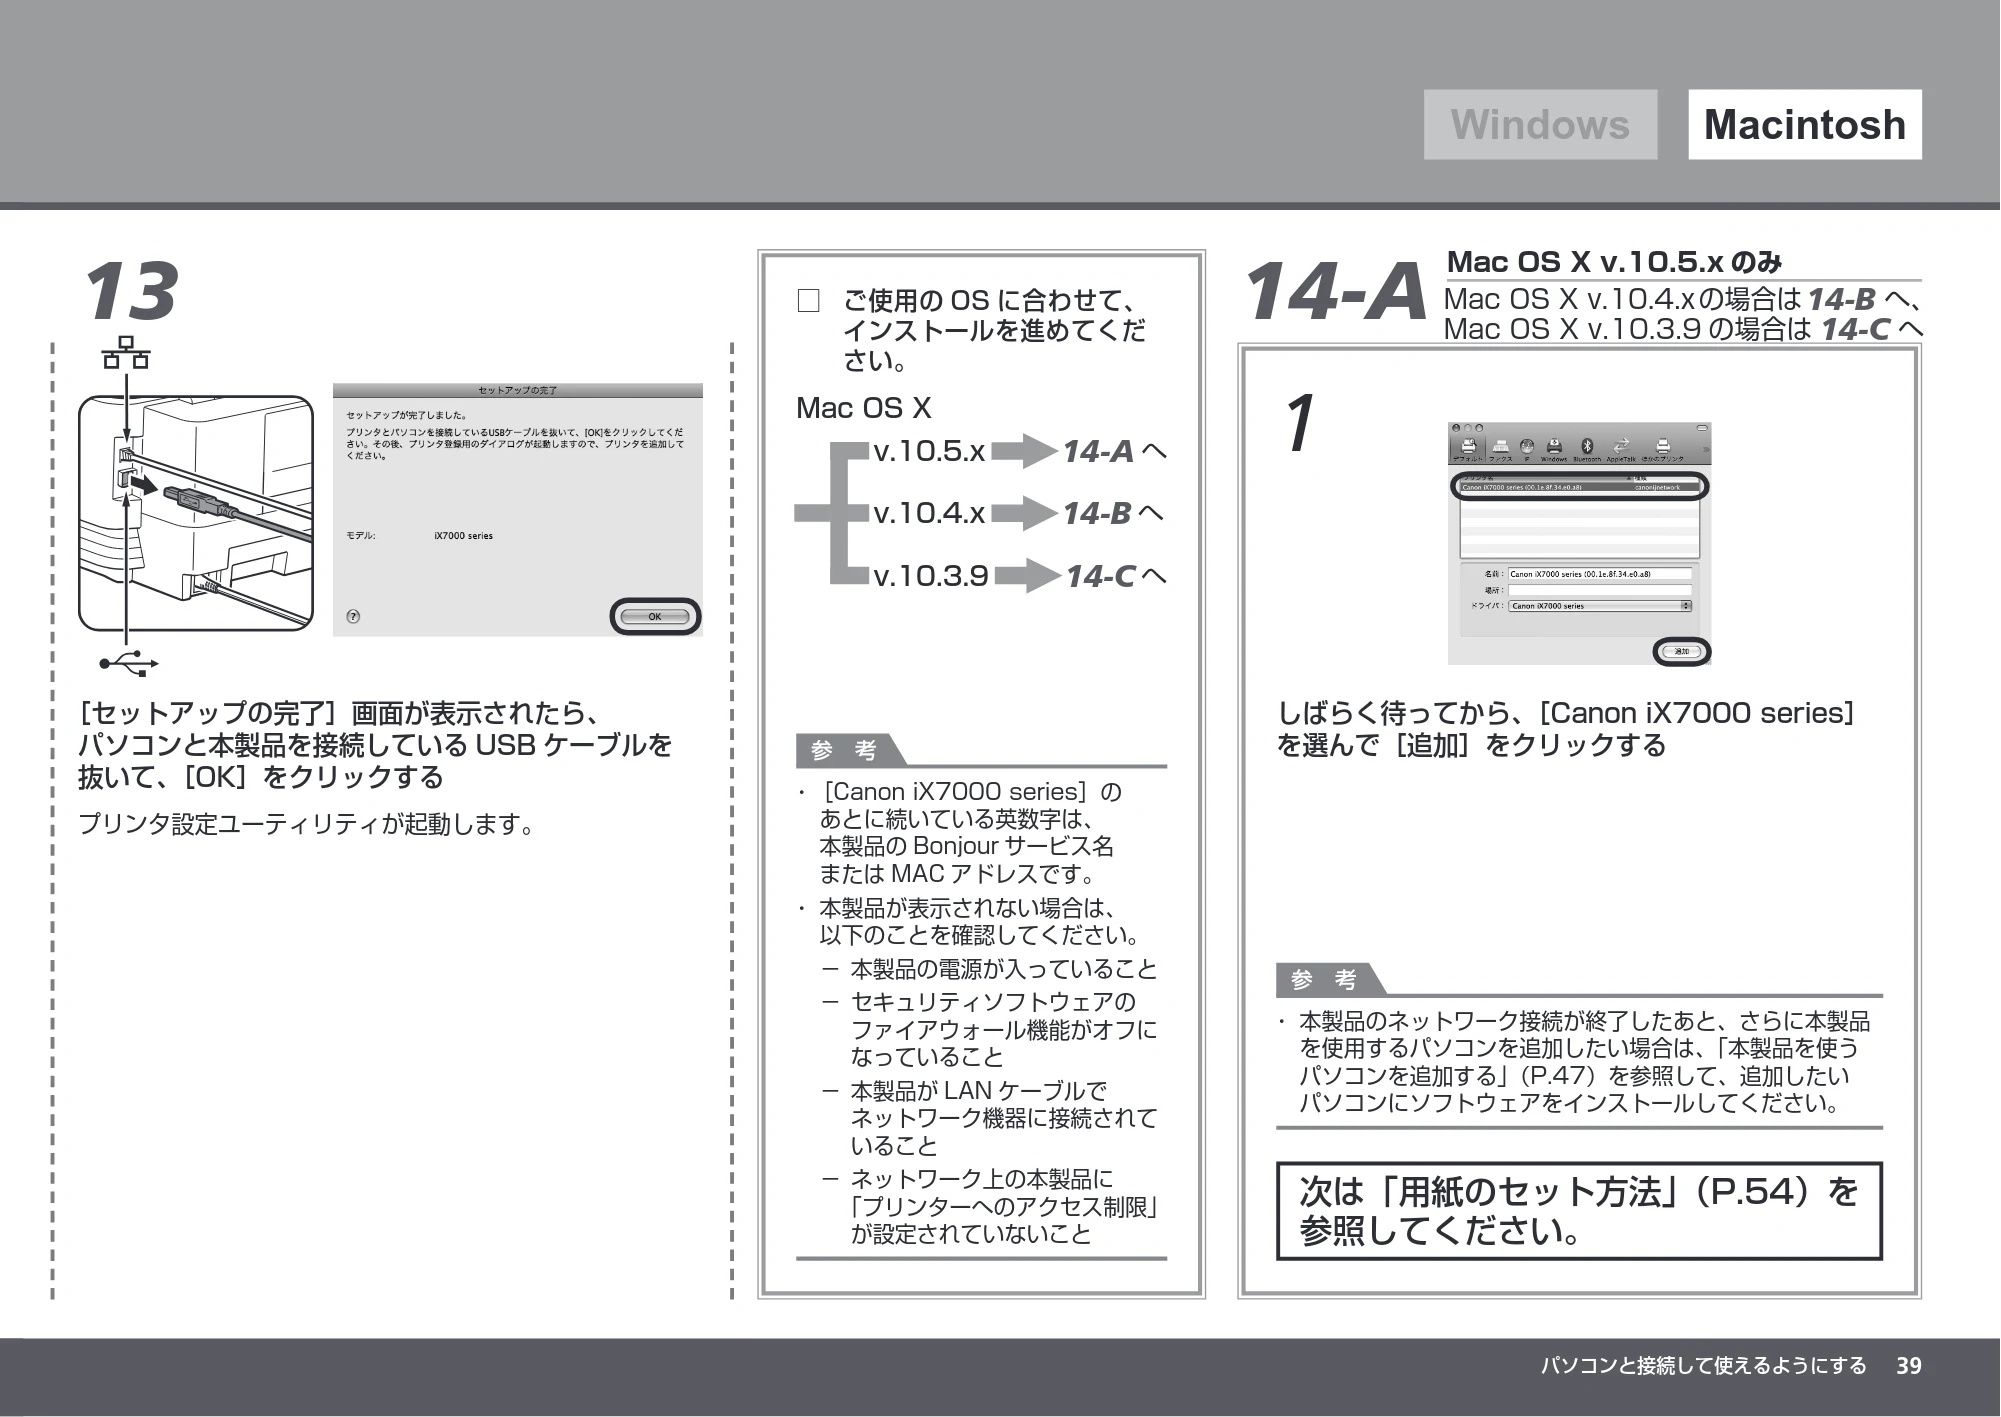Click the iX7000 series model text in dialog
Viewport: 2001px width, 1417px height.
(x=463, y=536)
